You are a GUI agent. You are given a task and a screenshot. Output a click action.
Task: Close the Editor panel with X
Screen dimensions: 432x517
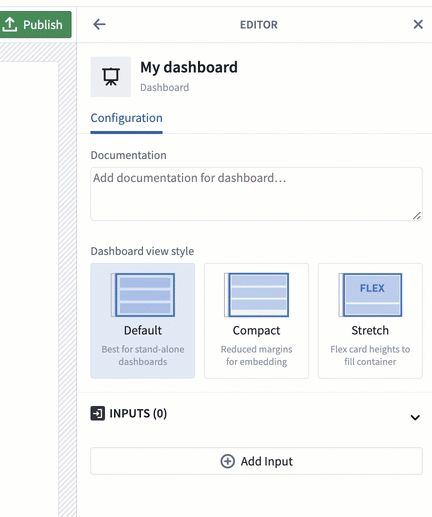[x=418, y=24]
